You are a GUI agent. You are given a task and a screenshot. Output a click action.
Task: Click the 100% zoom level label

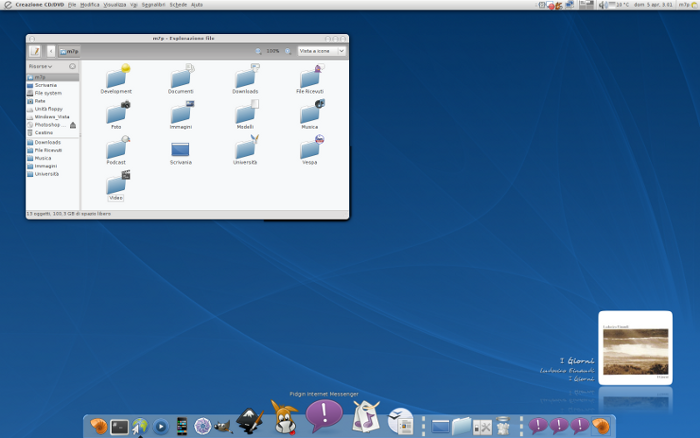point(273,51)
